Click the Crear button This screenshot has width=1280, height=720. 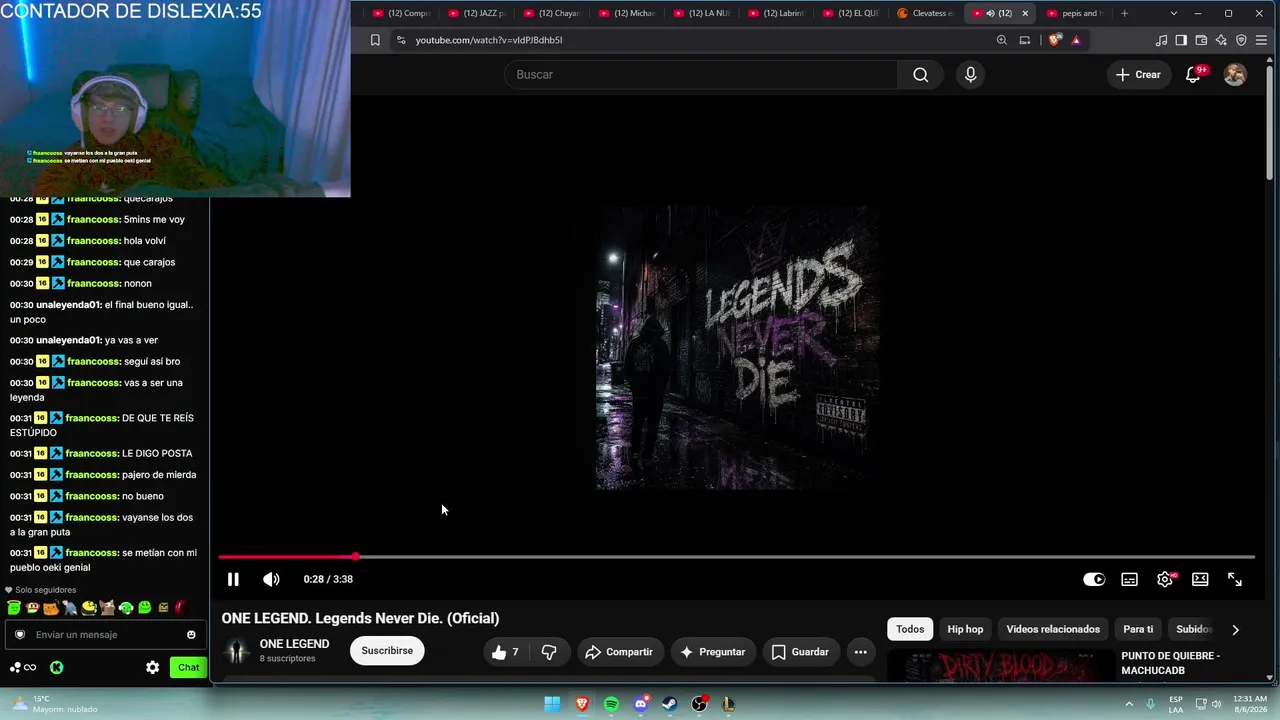pos(1138,75)
